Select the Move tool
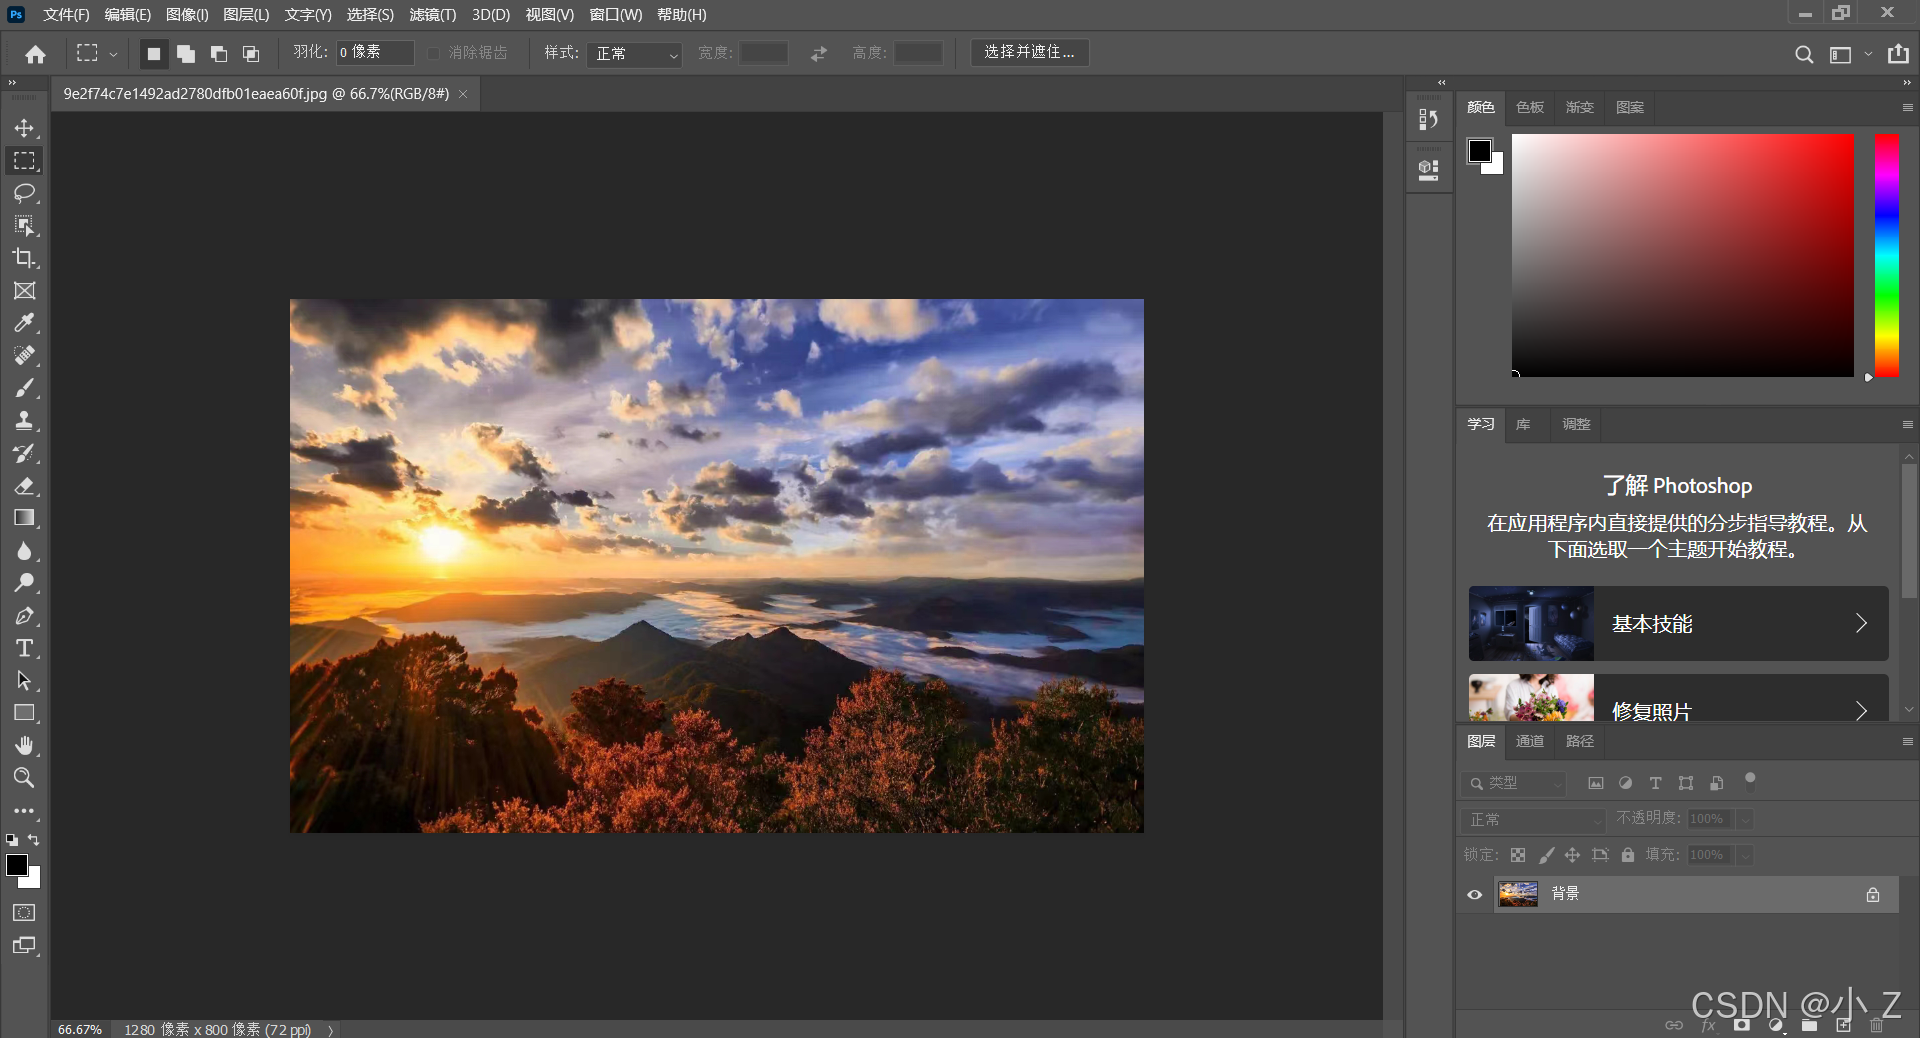The height and width of the screenshot is (1038, 1920). click(24, 128)
